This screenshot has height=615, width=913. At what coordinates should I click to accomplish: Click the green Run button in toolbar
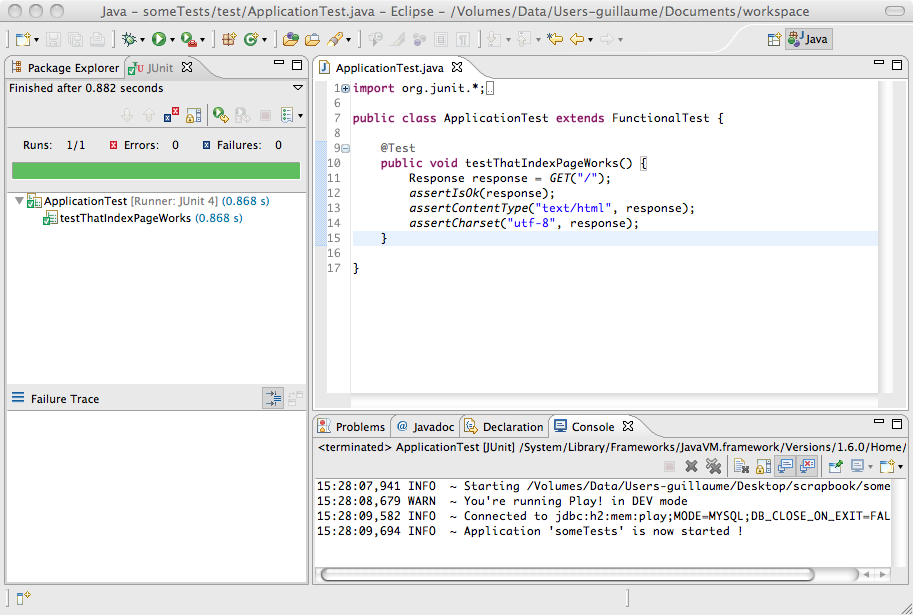tap(158, 39)
